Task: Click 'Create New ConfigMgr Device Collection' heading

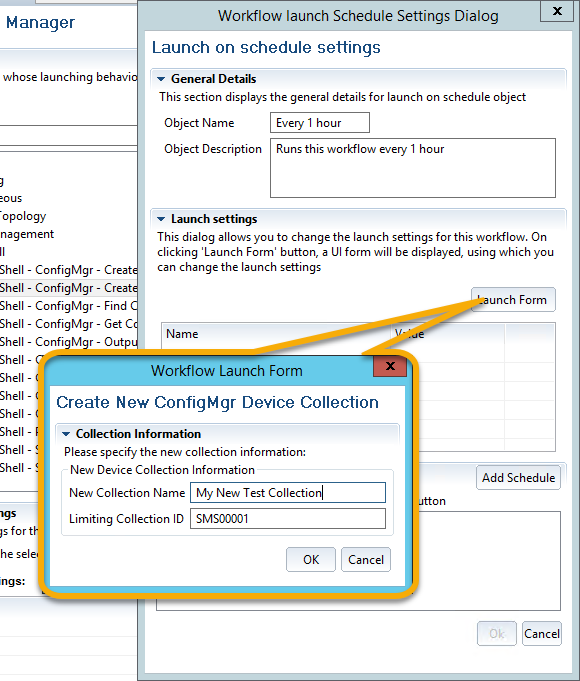Action: [217, 402]
